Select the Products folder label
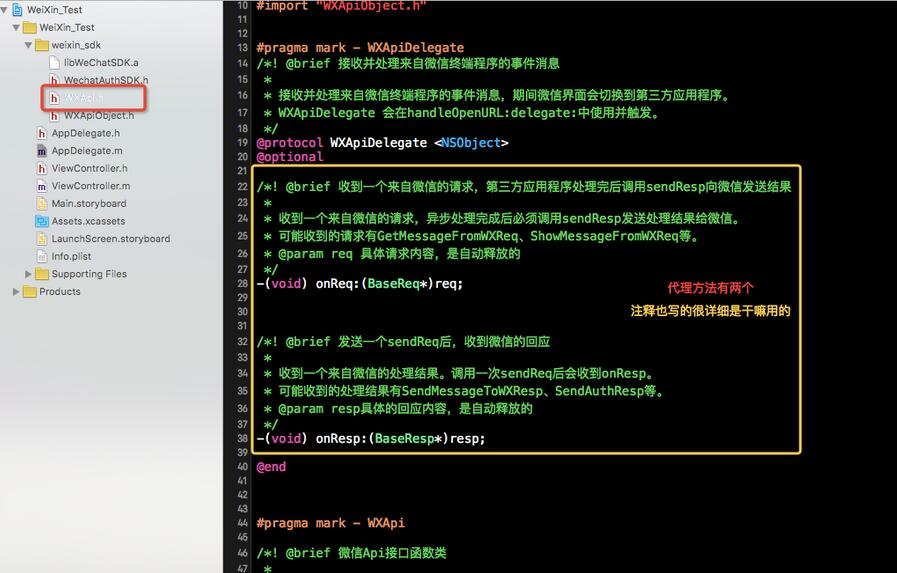The image size is (897, 573). (59, 292)
